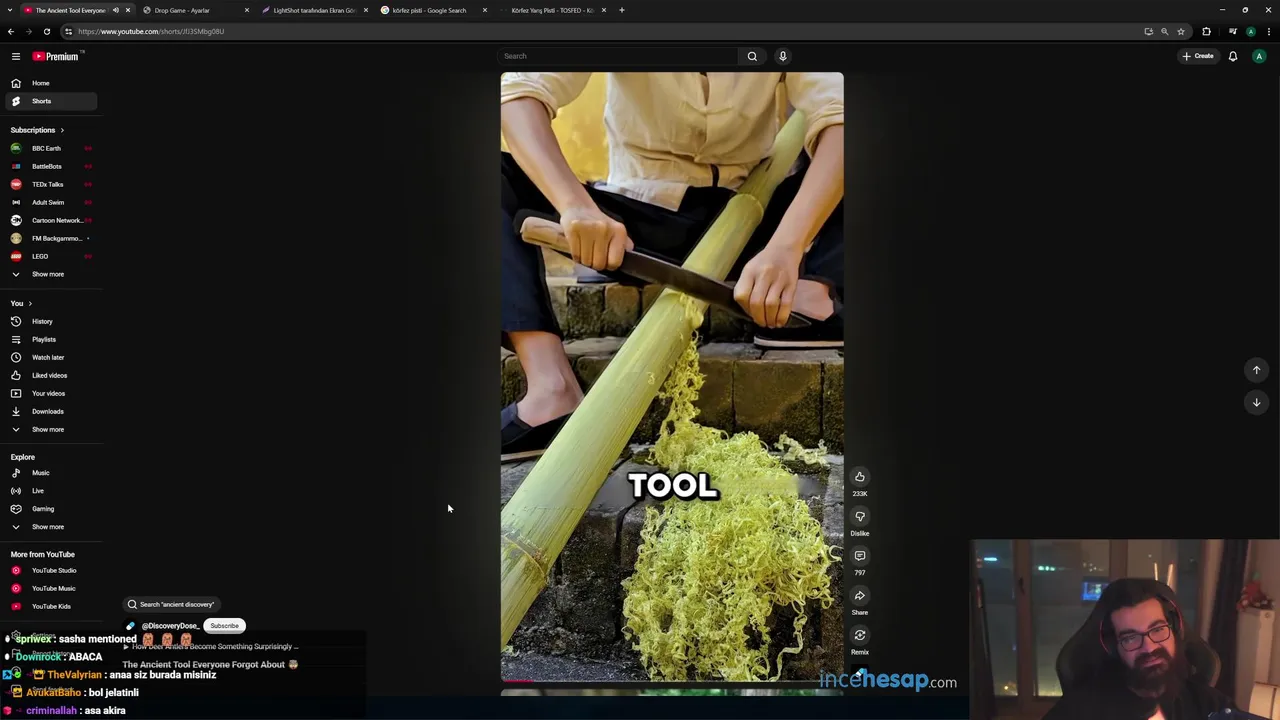Expand the You section chevron
This screenshot has width=1280, height=720.
(30, 303)
